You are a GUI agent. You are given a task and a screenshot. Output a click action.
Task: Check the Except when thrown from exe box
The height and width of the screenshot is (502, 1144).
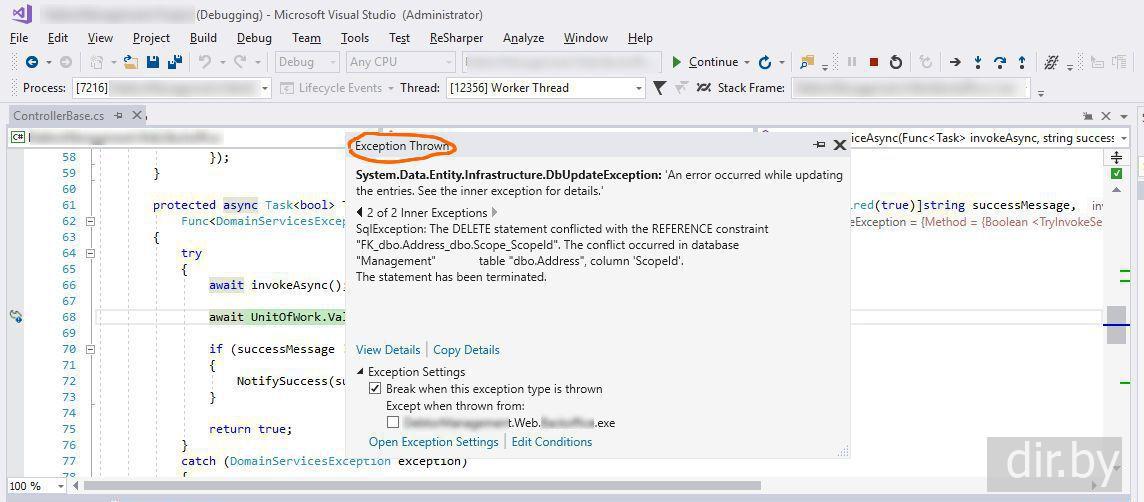393,422
